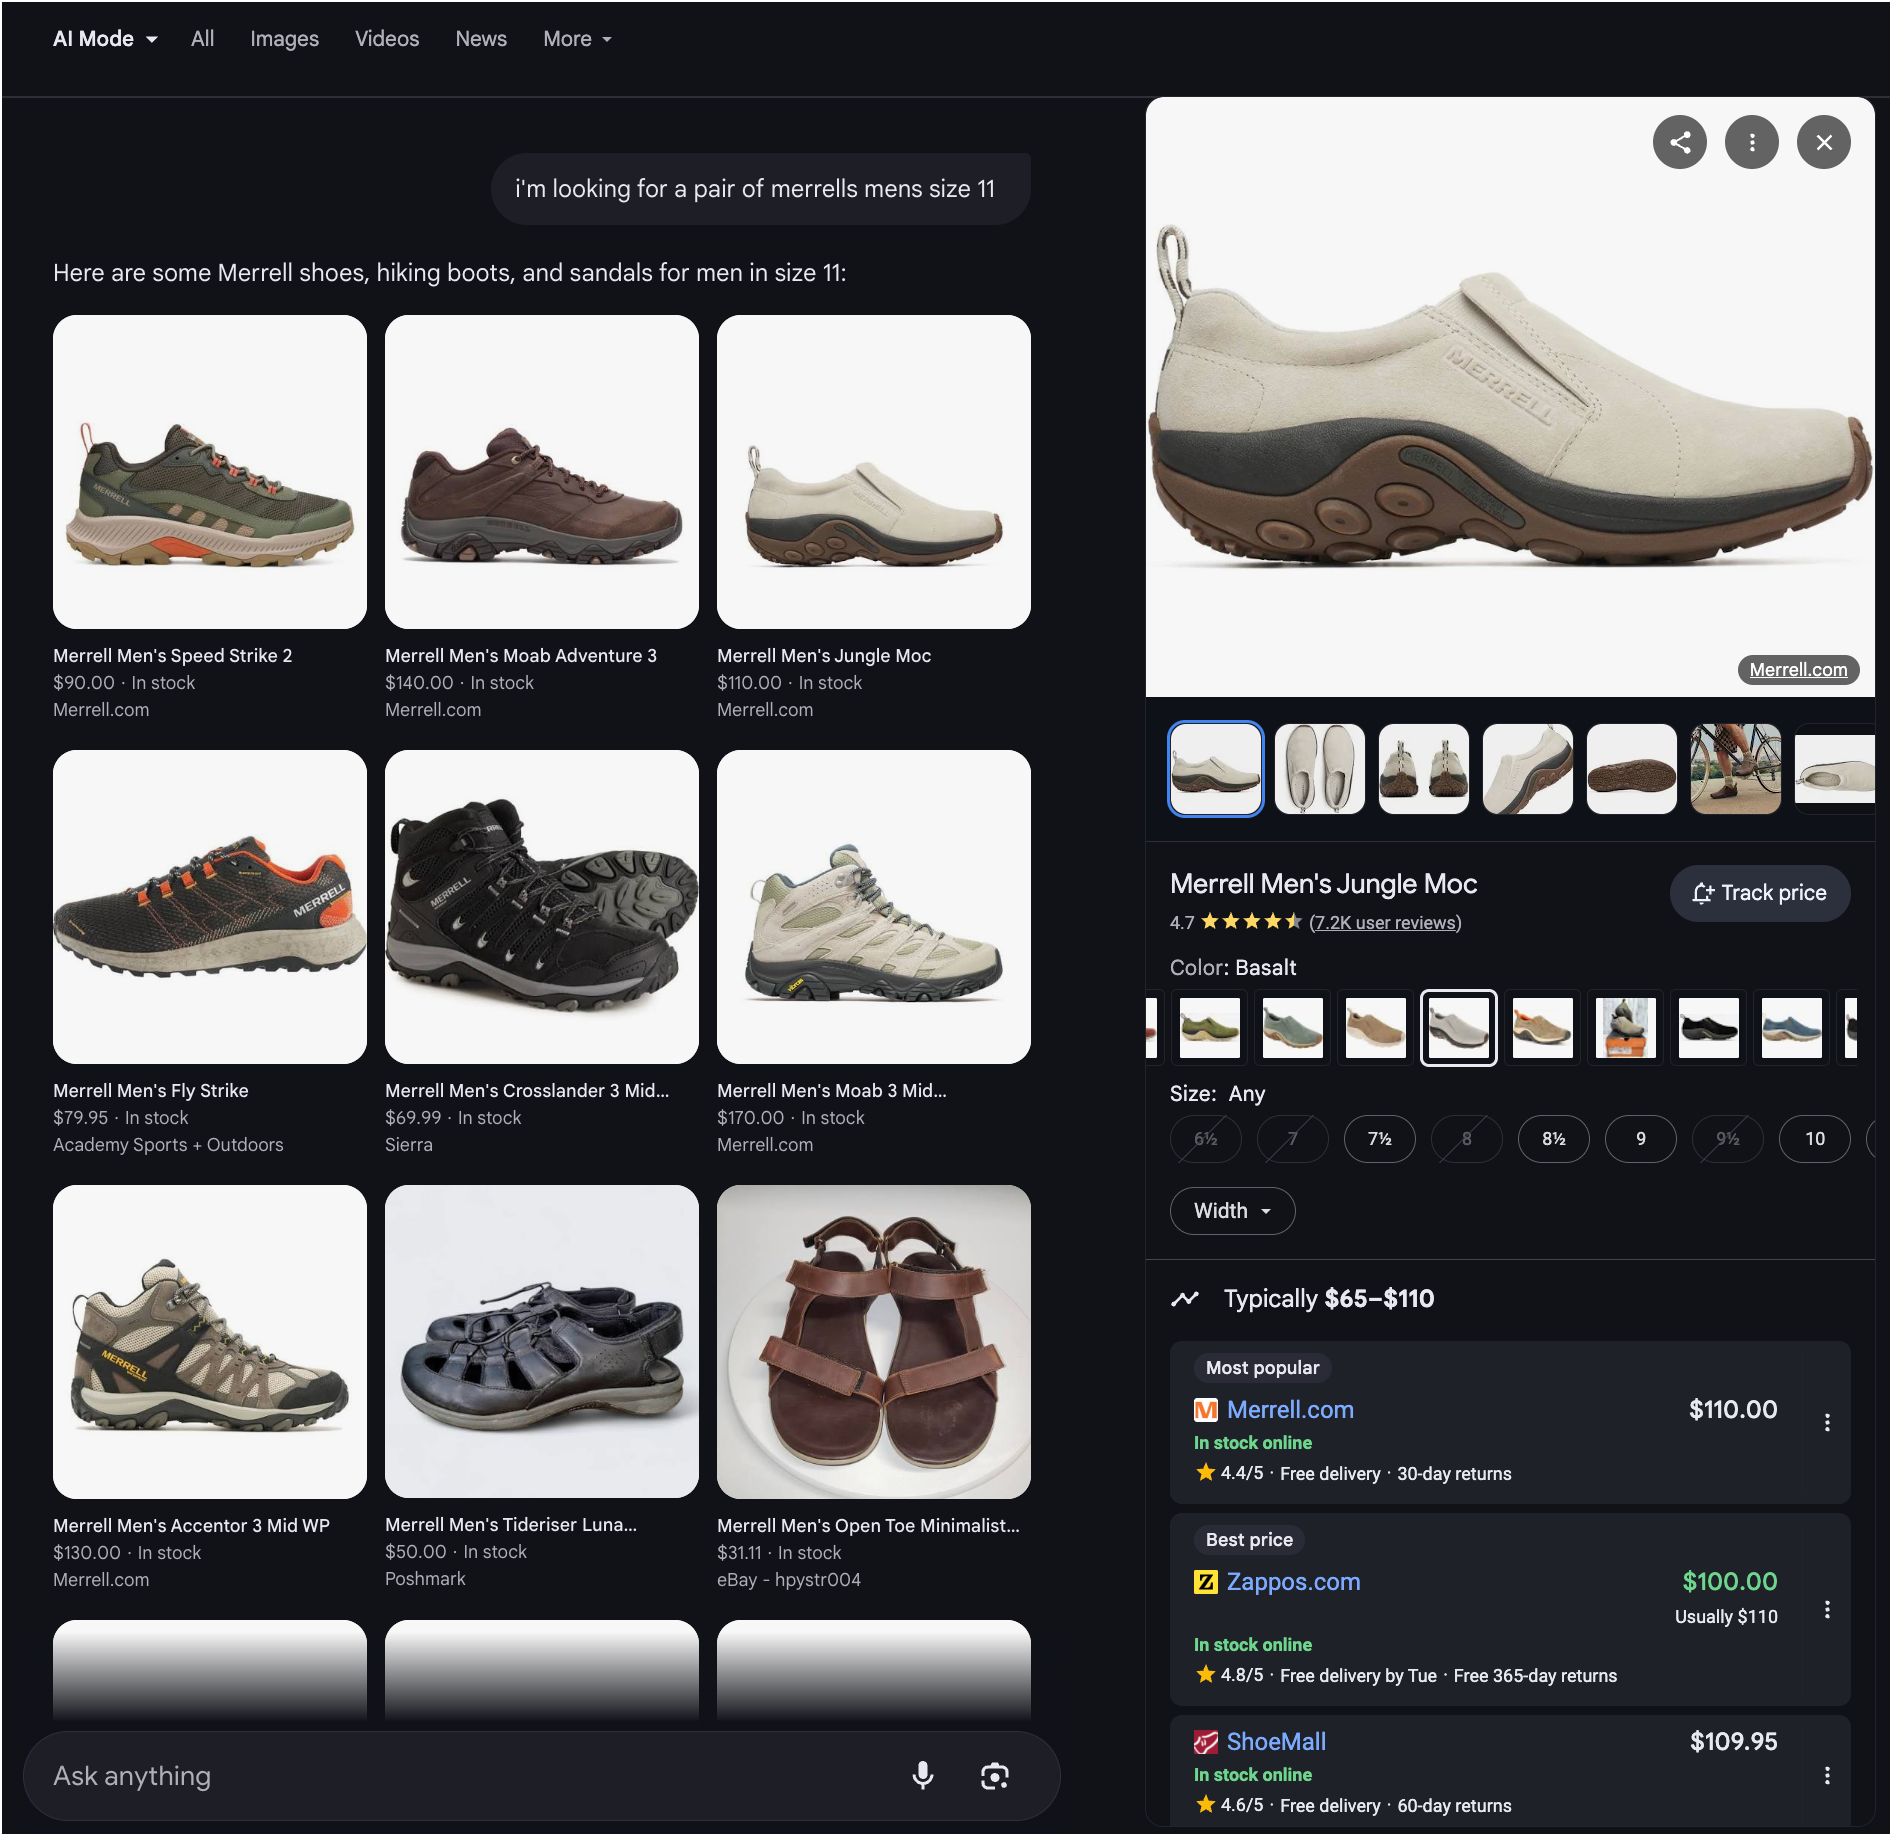Click the Most popular badge
The image size is (1892, 1836).
(1262, 1368)
